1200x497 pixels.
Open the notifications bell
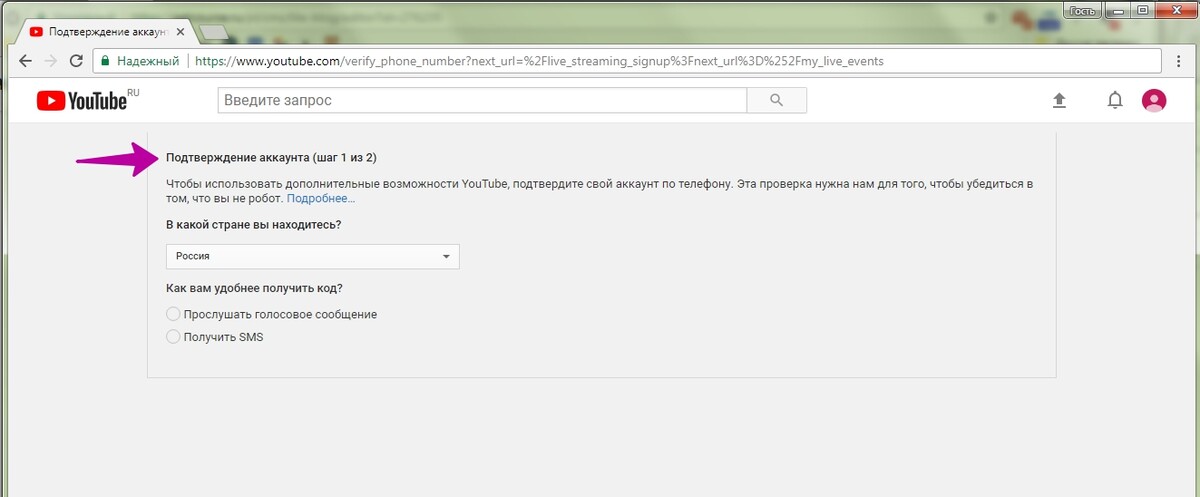pyautogui.click(x=1115, y=100)
